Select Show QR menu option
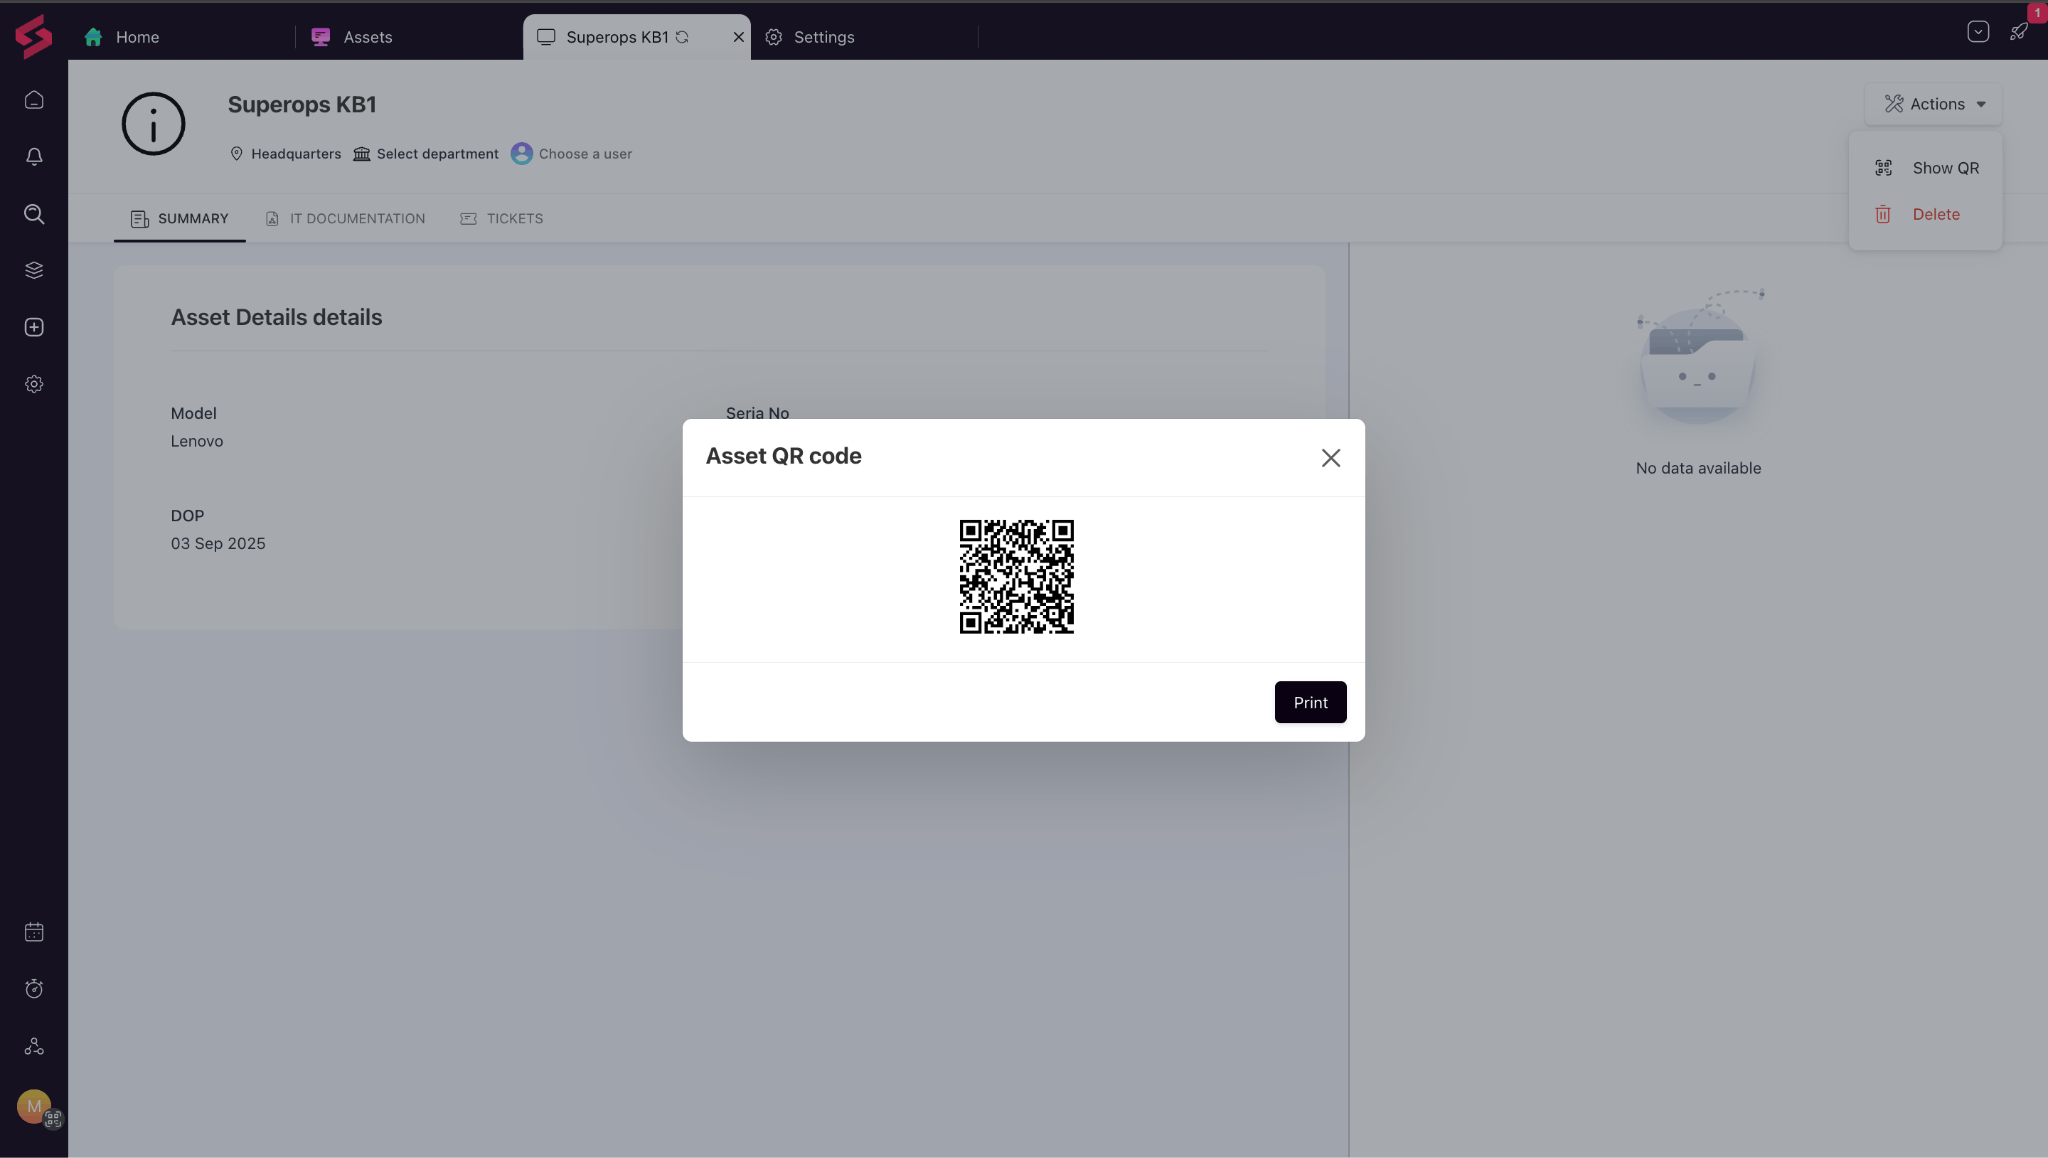2048x1158 pixels. 1944,168
